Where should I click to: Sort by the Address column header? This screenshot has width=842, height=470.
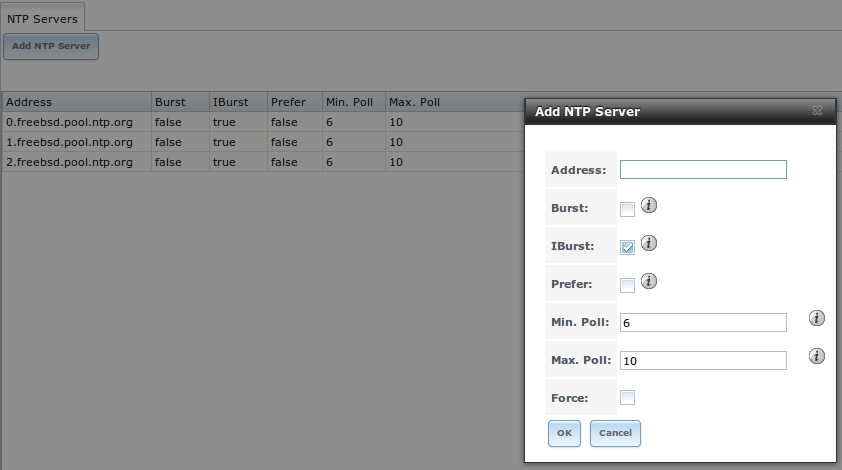pyautogui.click(x=77, y=102)
